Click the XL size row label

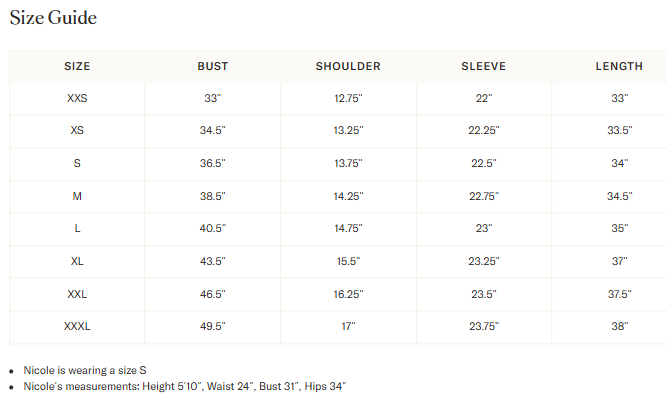coord(77,261)
